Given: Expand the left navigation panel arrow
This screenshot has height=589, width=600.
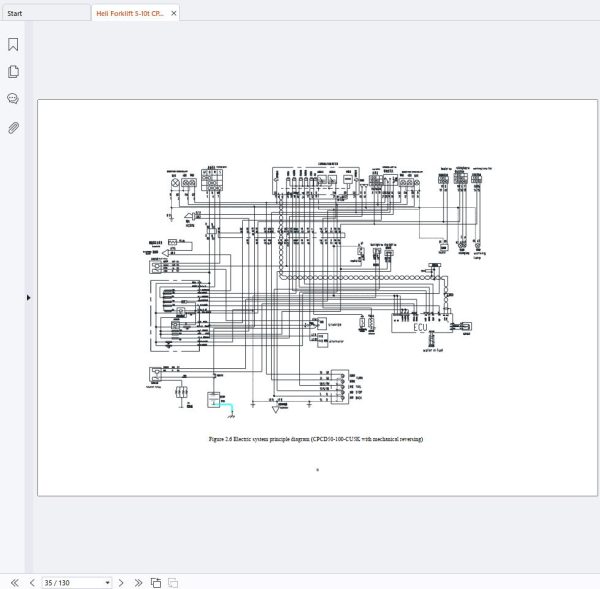Looking at the screenshot, I should pyautogui.click(x=28, y=297).
